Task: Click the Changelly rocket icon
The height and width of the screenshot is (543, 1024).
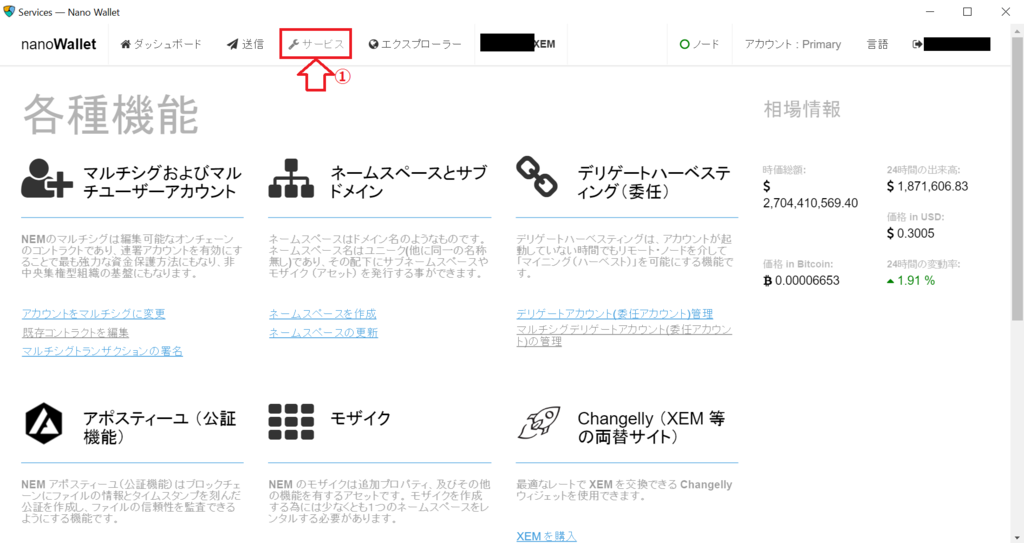Action: tap(539, 423)
